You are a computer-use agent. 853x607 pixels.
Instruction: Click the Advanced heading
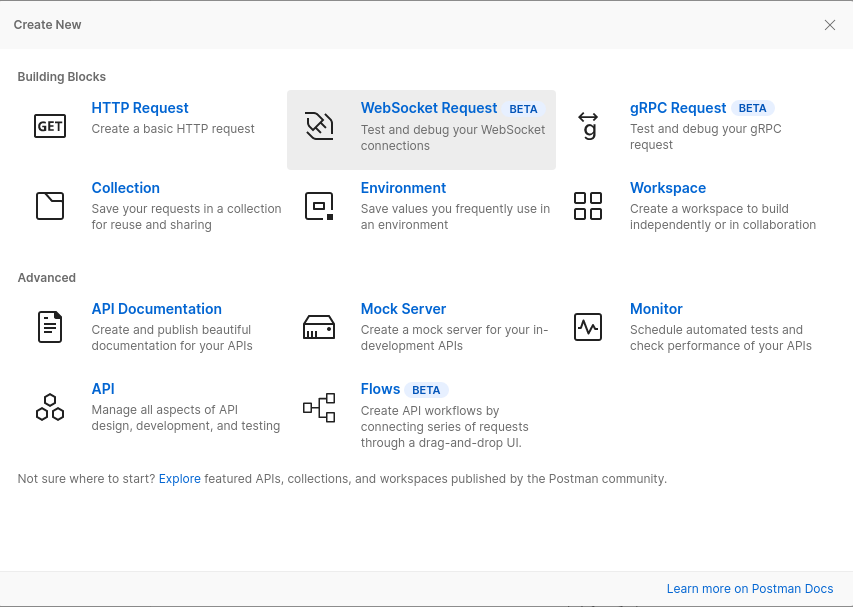coord(46,277)
